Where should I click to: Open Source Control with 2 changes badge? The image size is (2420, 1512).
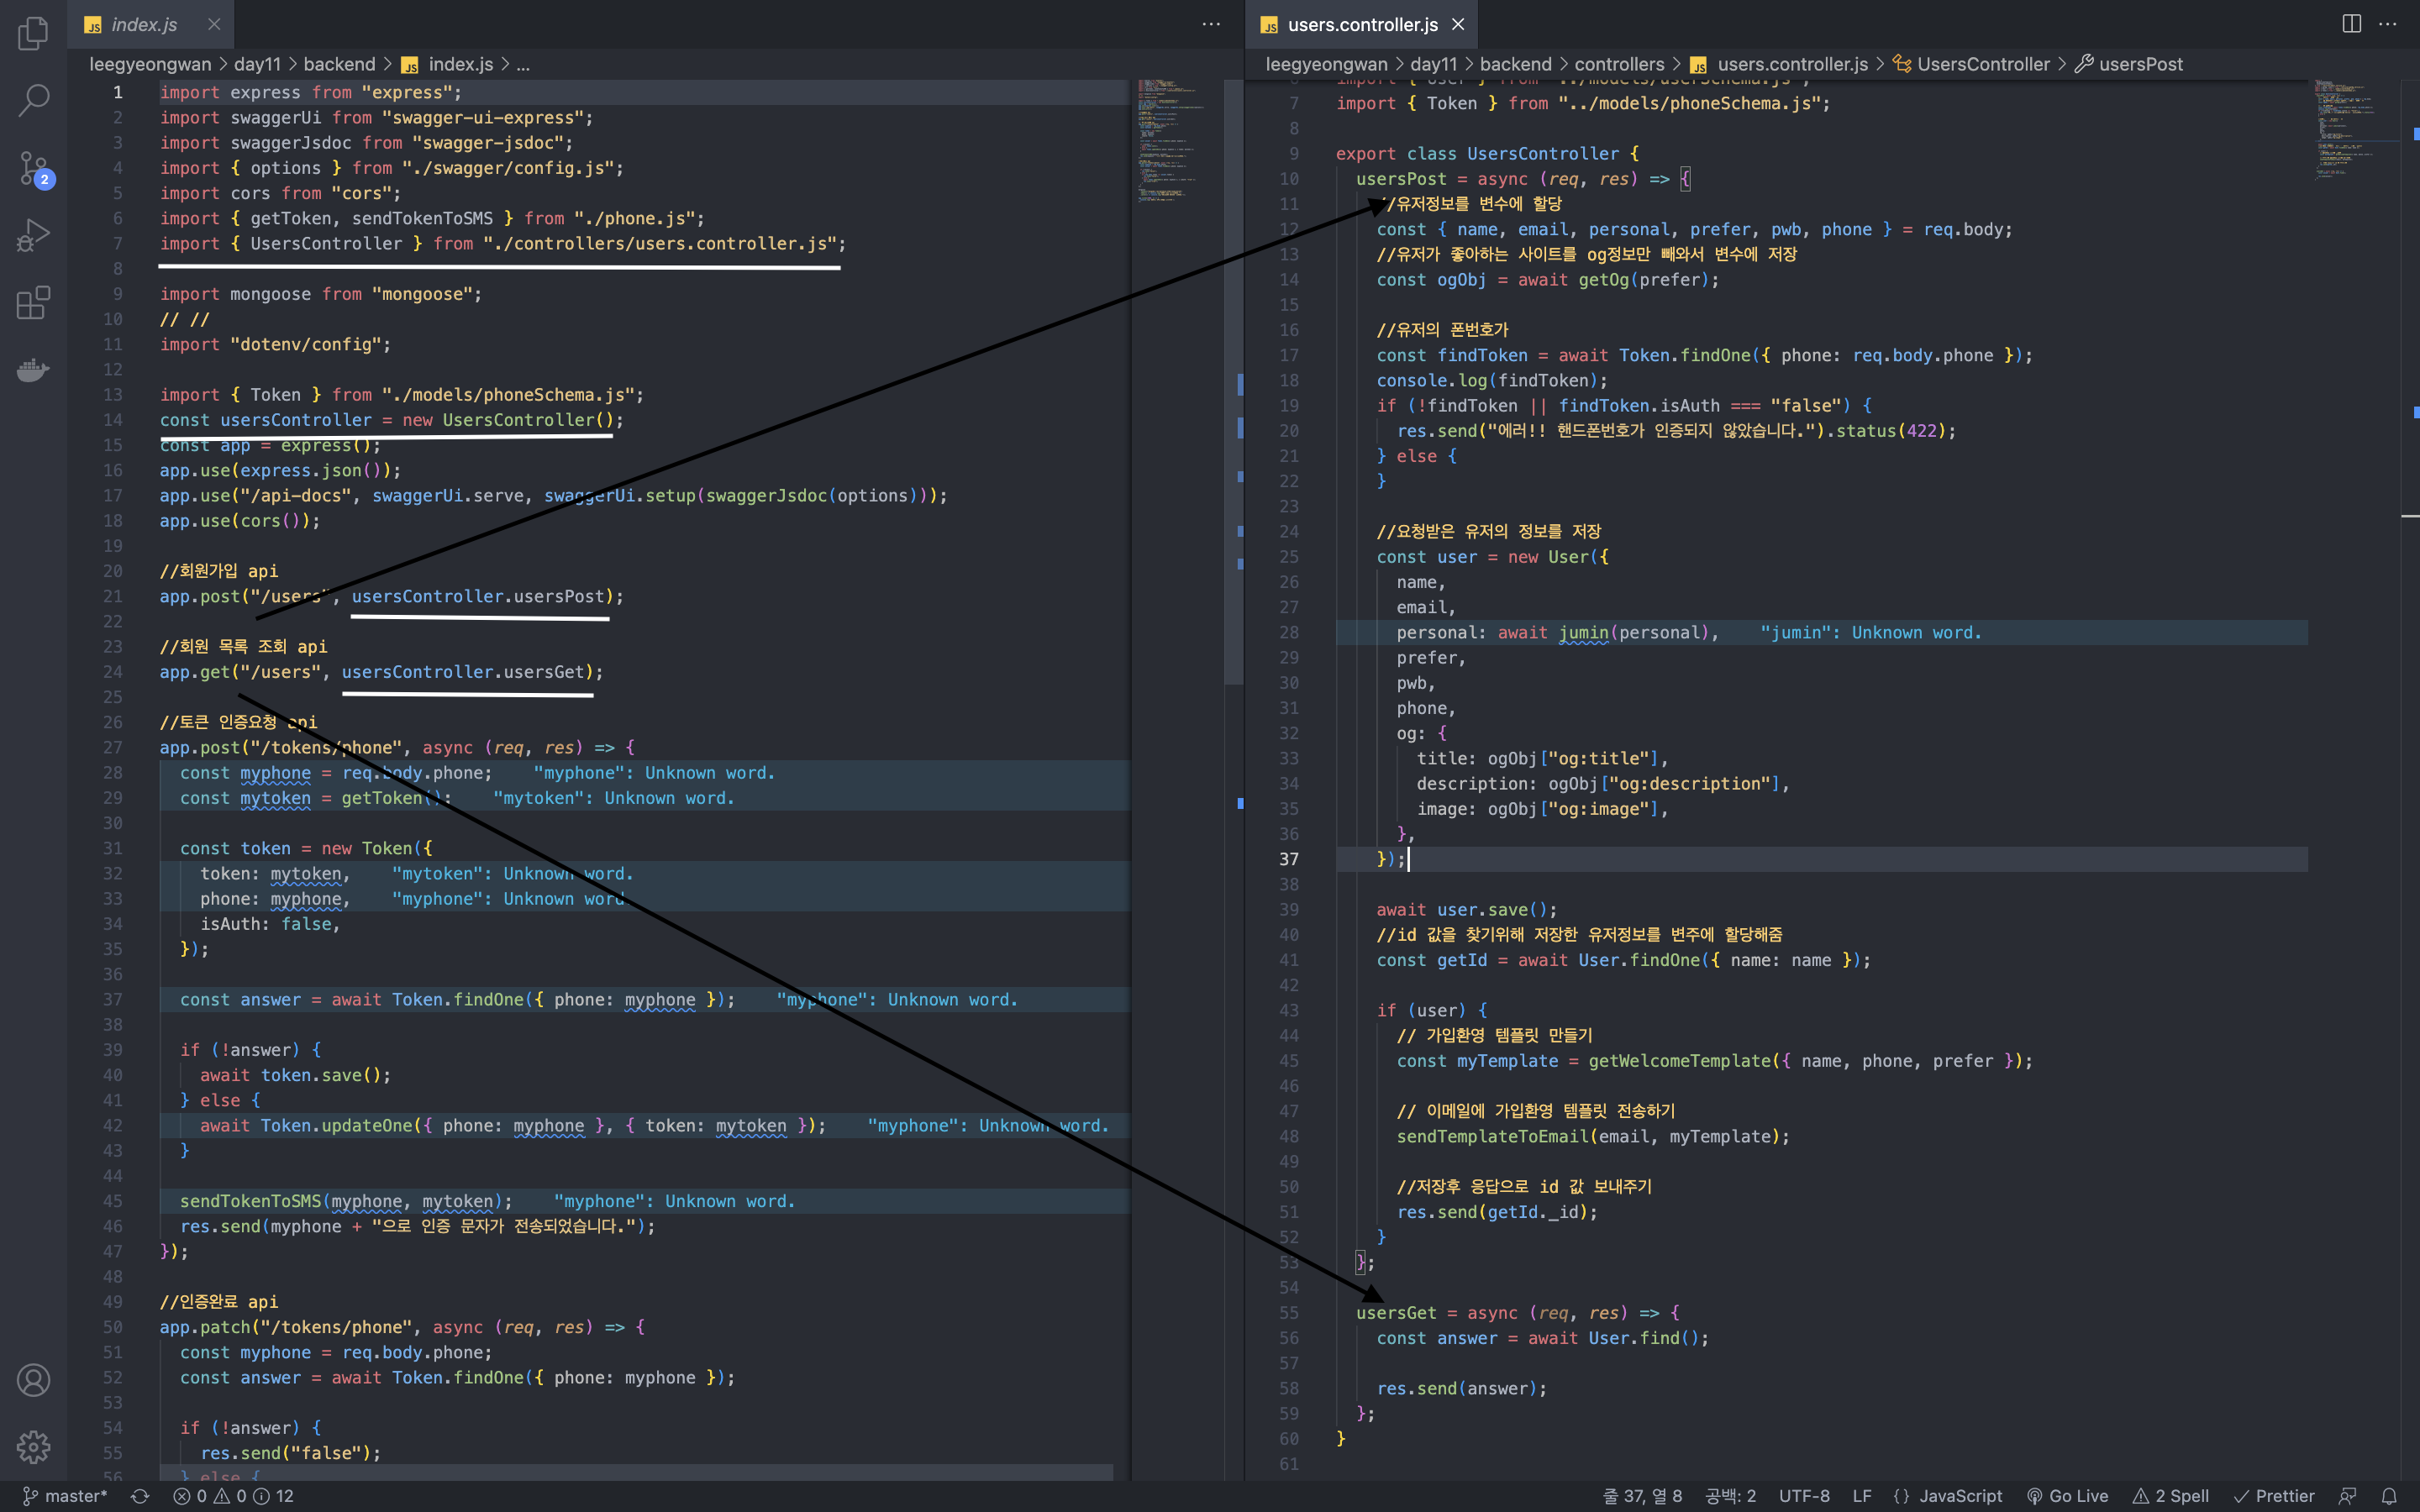(x=33, y=168)
